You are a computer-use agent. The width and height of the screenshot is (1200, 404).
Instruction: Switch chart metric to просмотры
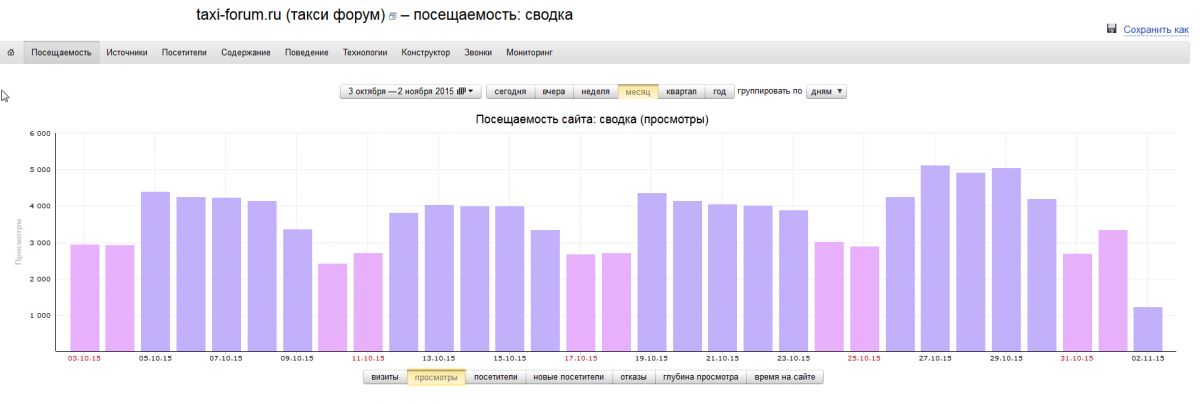click(x=436, y=377)
